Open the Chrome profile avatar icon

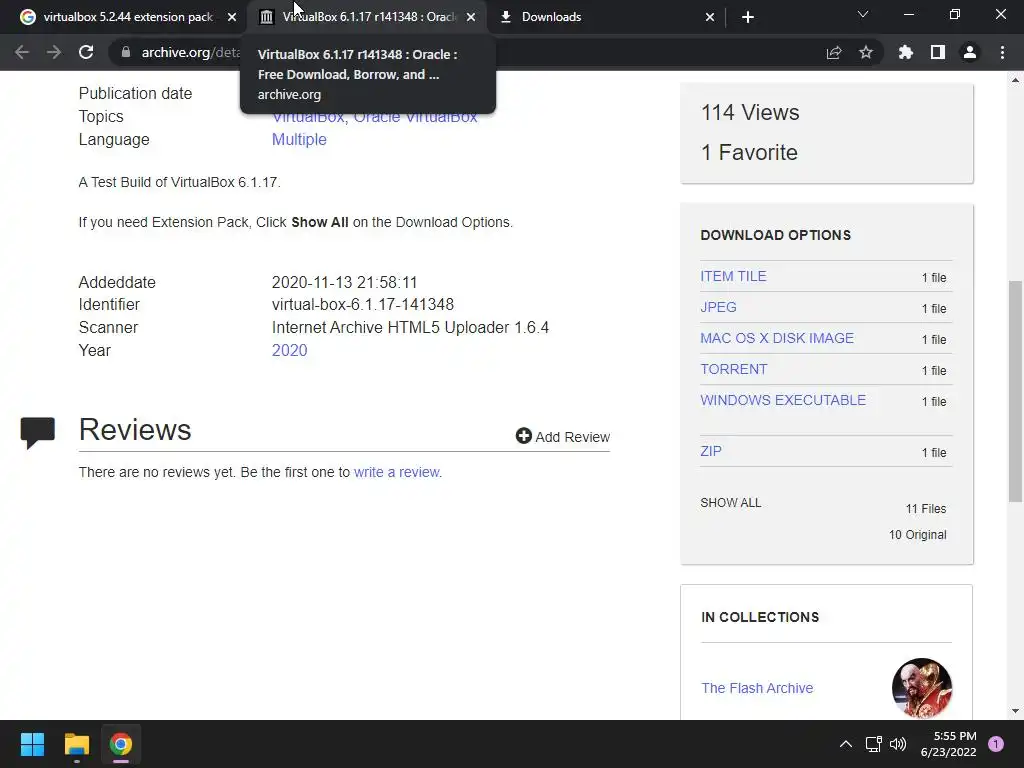(970, 52)
